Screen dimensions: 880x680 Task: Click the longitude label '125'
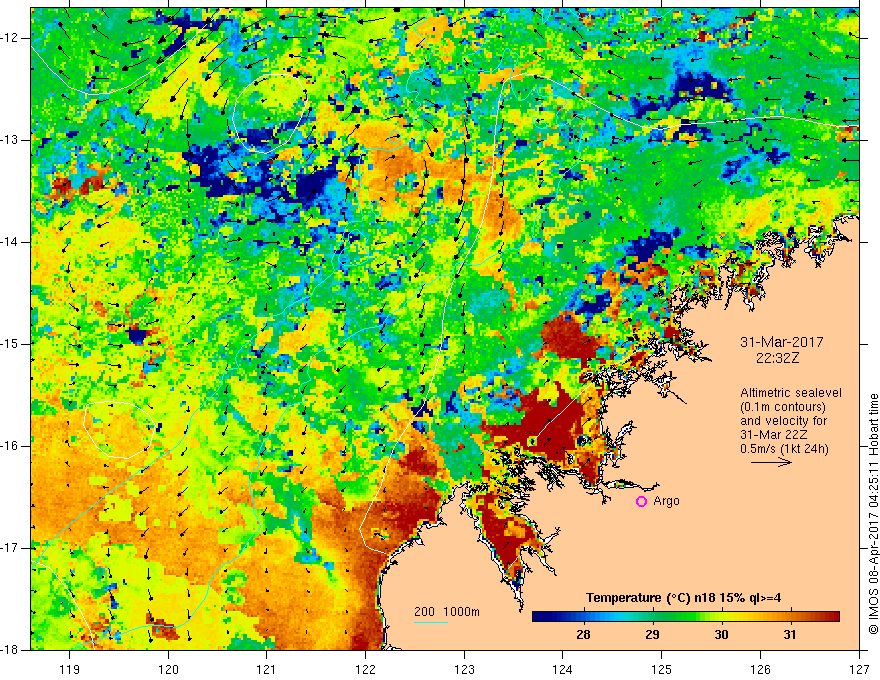coord(662,669)
